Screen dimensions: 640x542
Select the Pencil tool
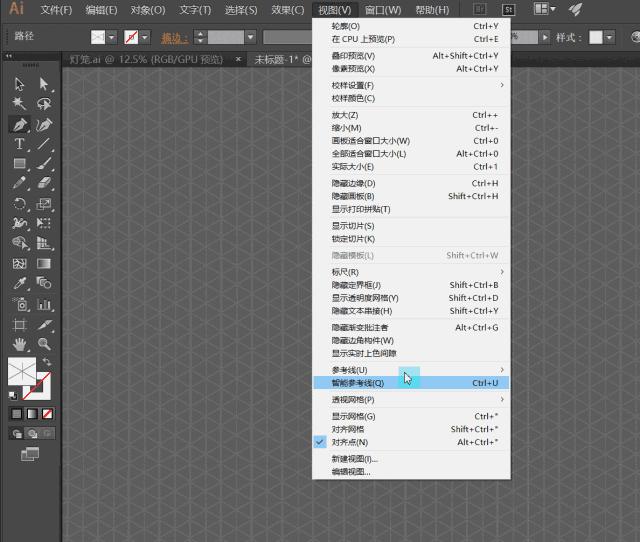19,183
